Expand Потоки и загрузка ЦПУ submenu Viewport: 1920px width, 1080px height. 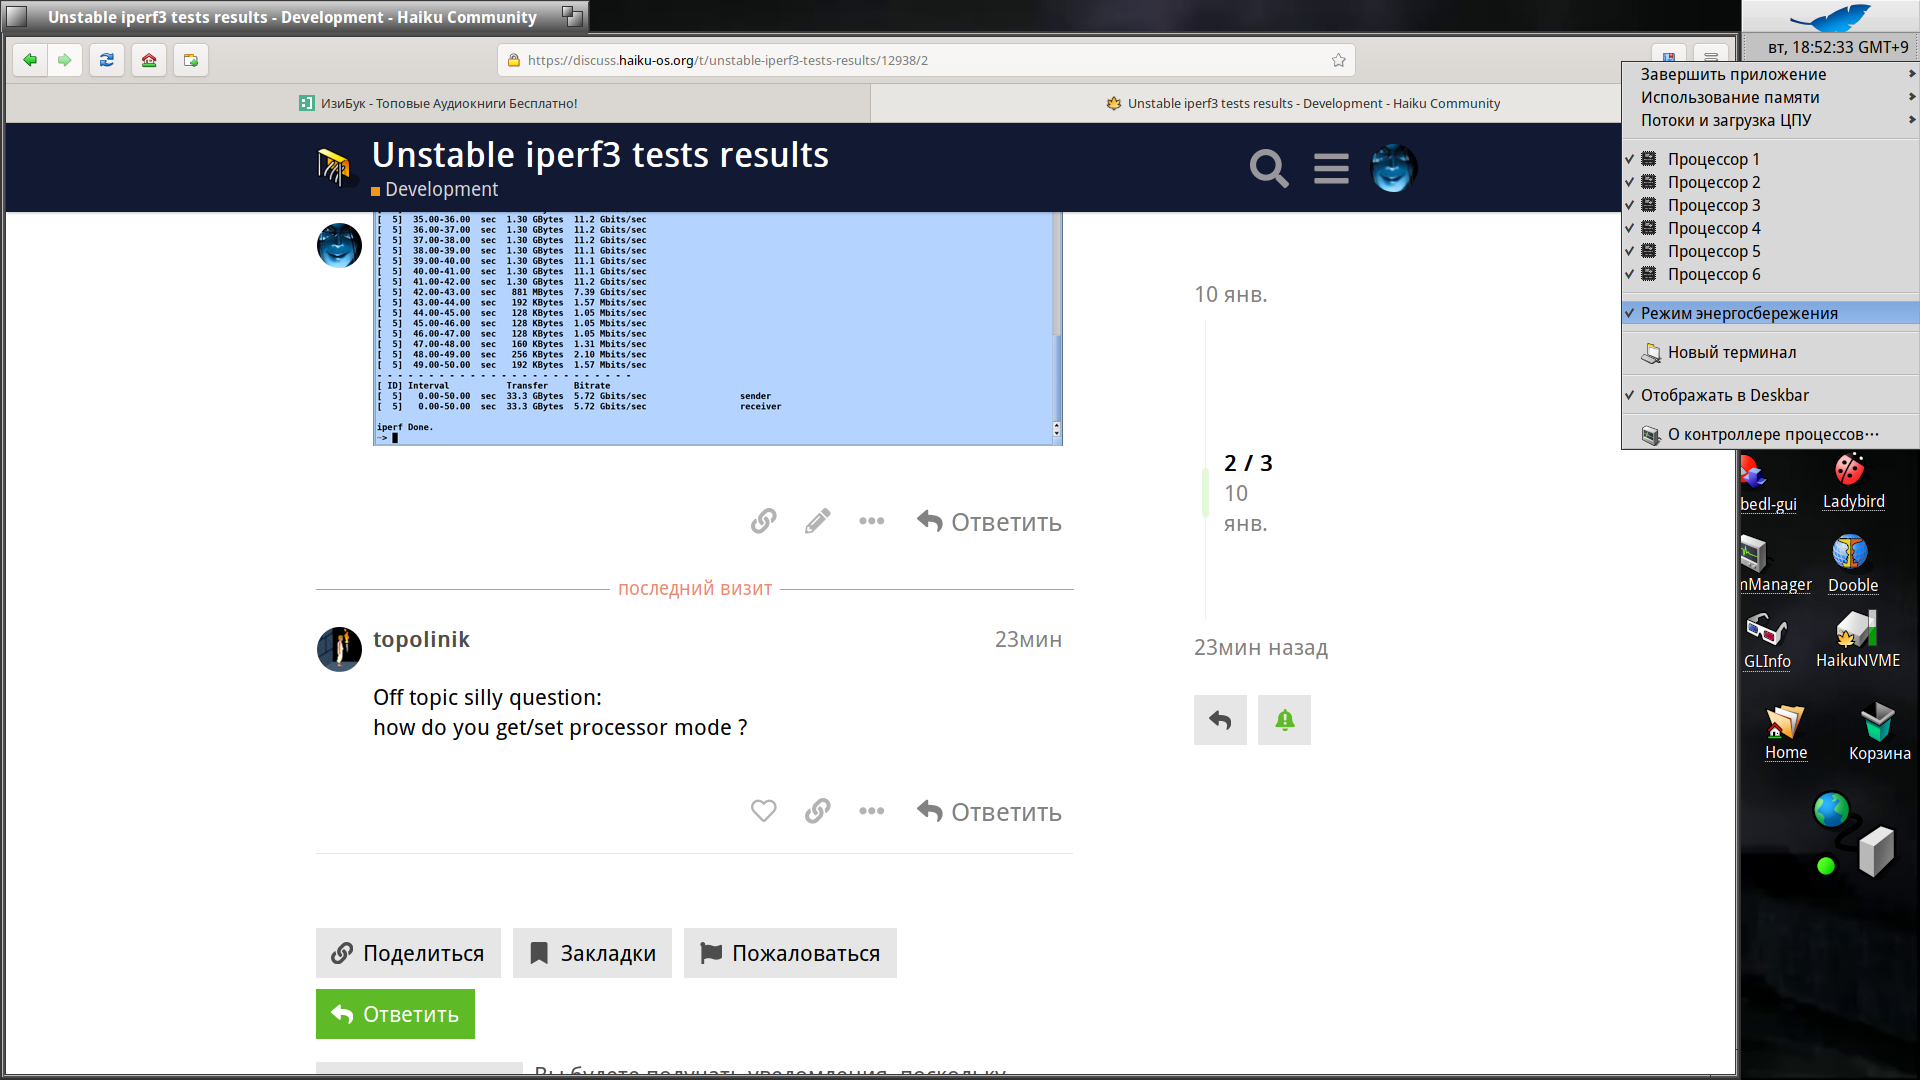(1770, 120)
